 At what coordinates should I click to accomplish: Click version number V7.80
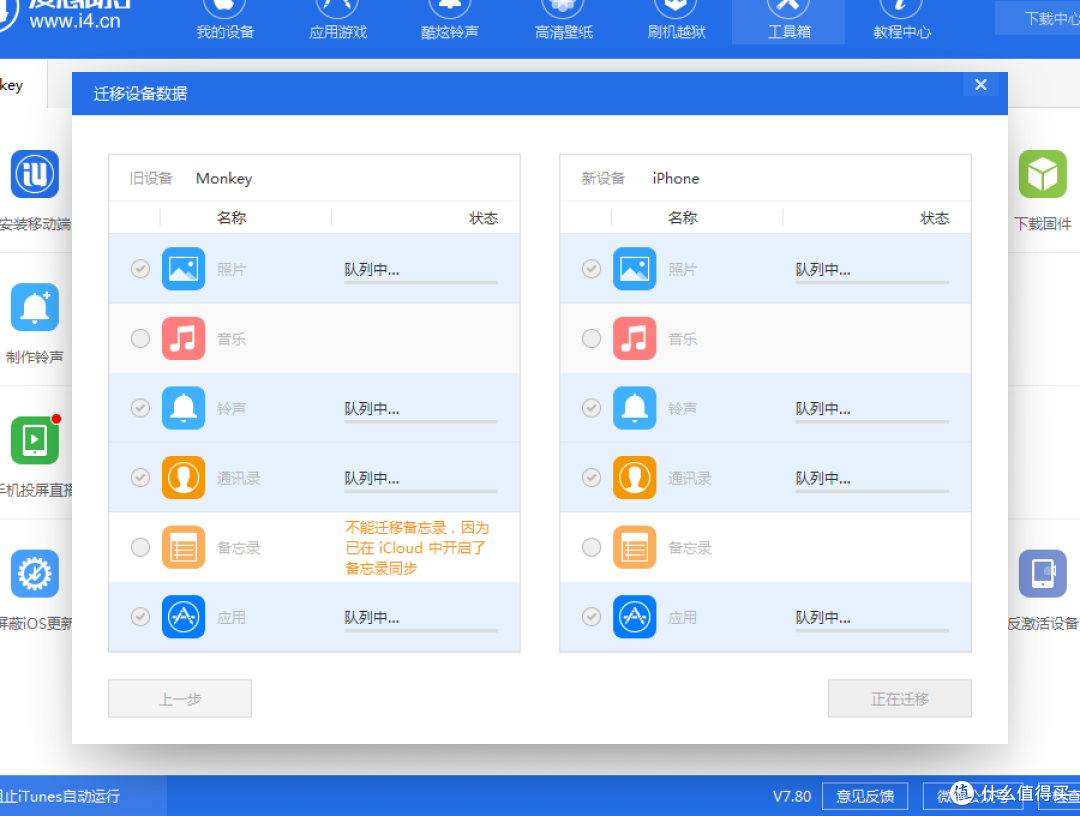(792, 797)
